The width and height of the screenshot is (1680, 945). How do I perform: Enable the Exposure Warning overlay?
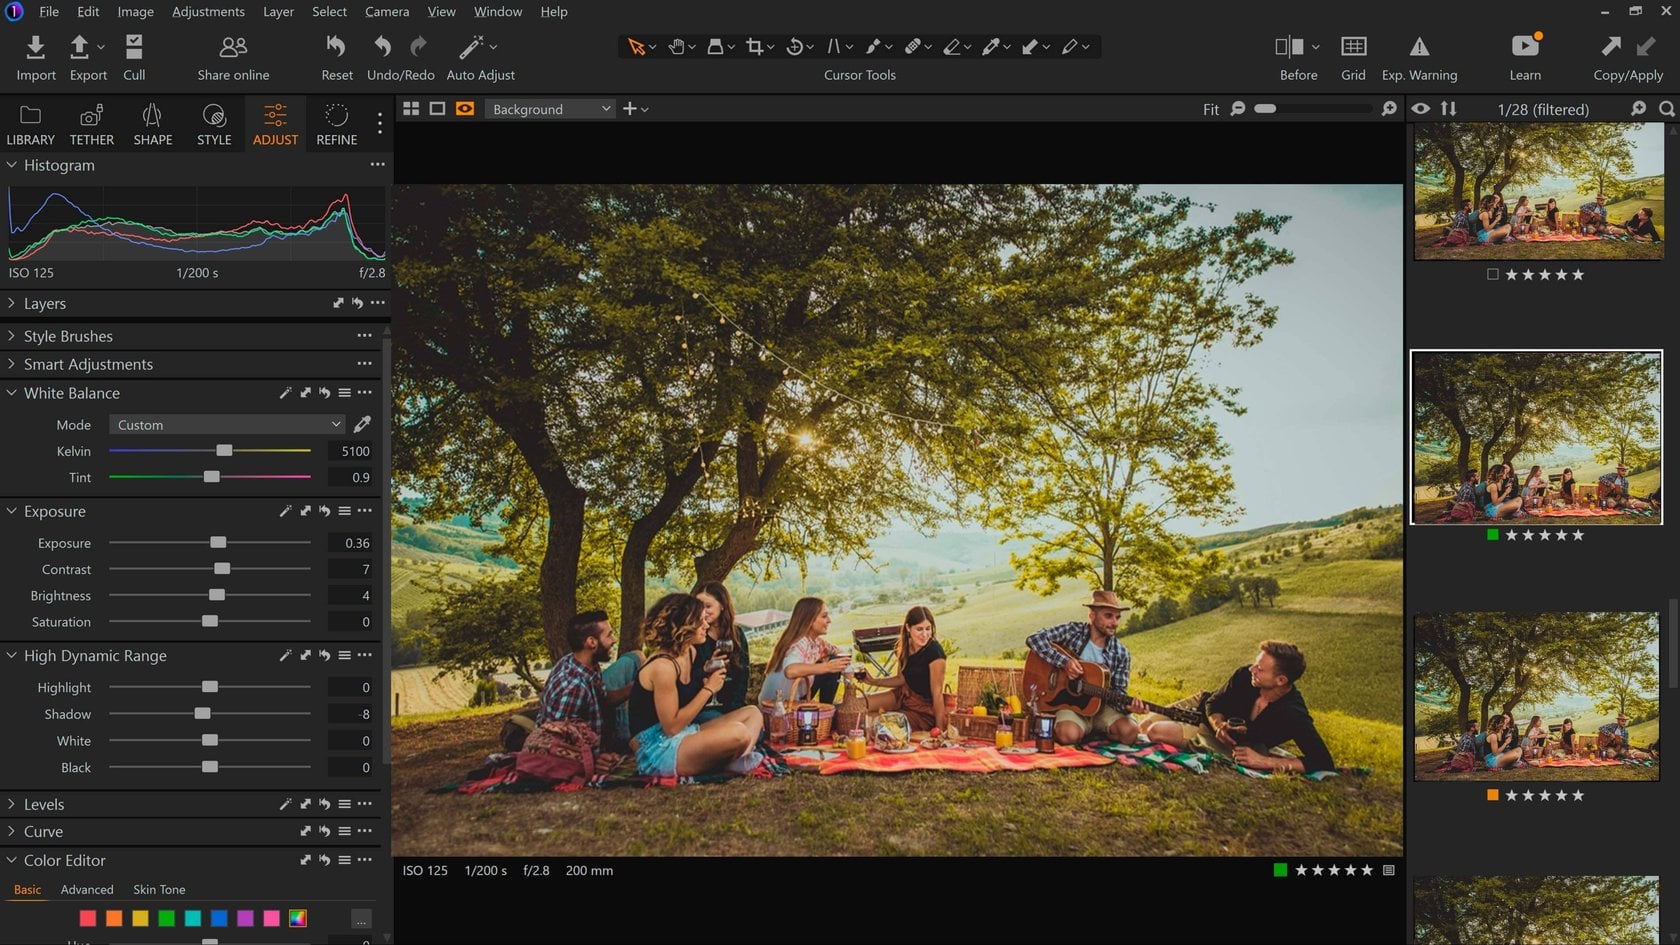point(1419,46)
